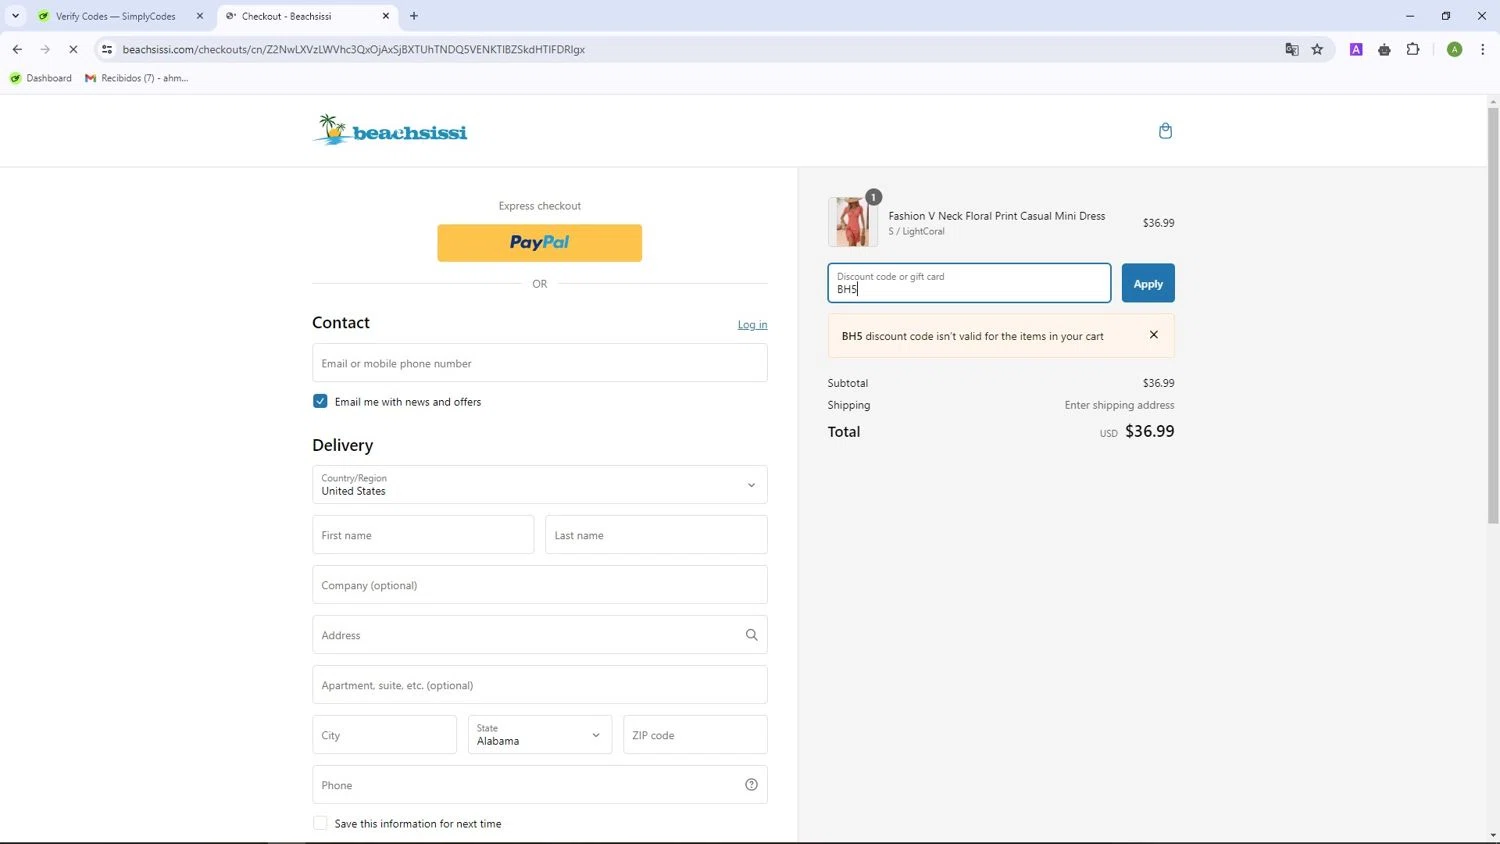Click the Last name field
This screenshot has width=1500, height=844.
coord(656,535)
